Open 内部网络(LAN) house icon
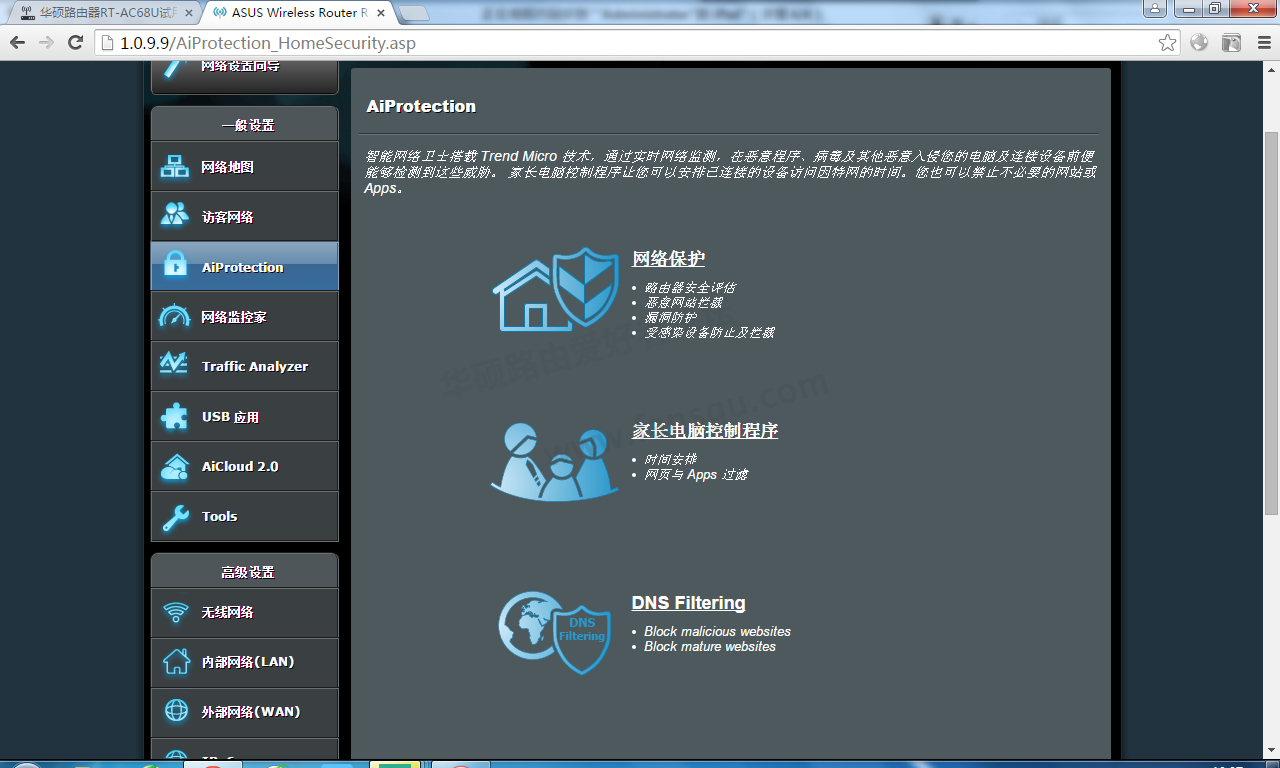 click(x=176, y=662)
